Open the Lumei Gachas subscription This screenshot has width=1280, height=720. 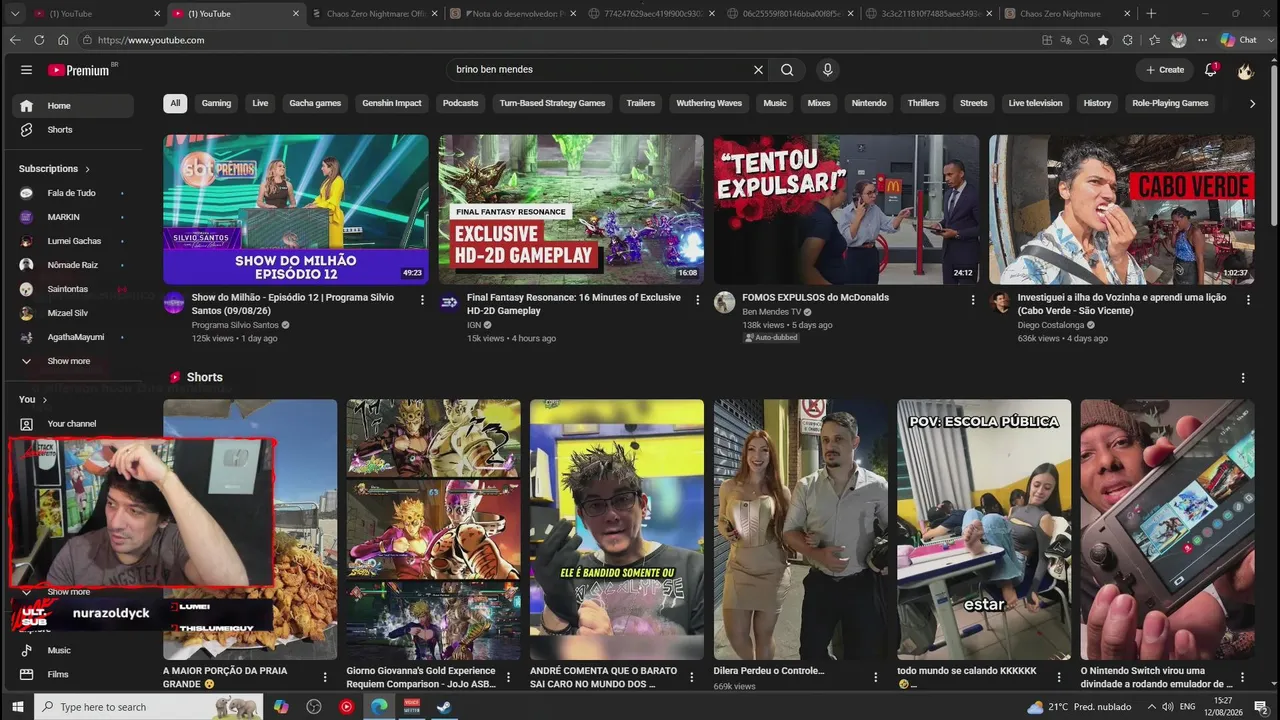point(73,241)
